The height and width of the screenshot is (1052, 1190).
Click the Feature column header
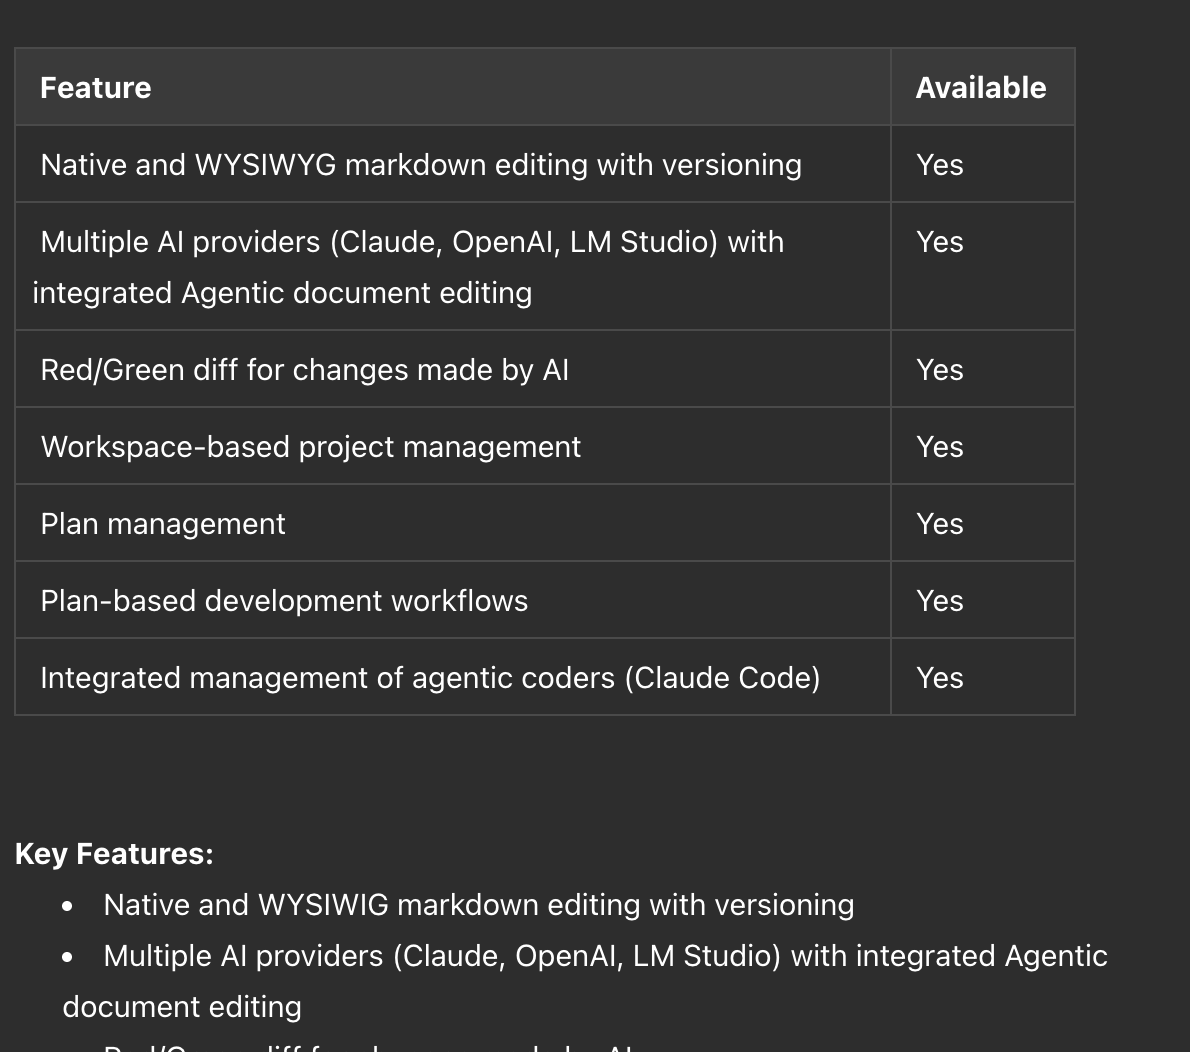[96, 88]
